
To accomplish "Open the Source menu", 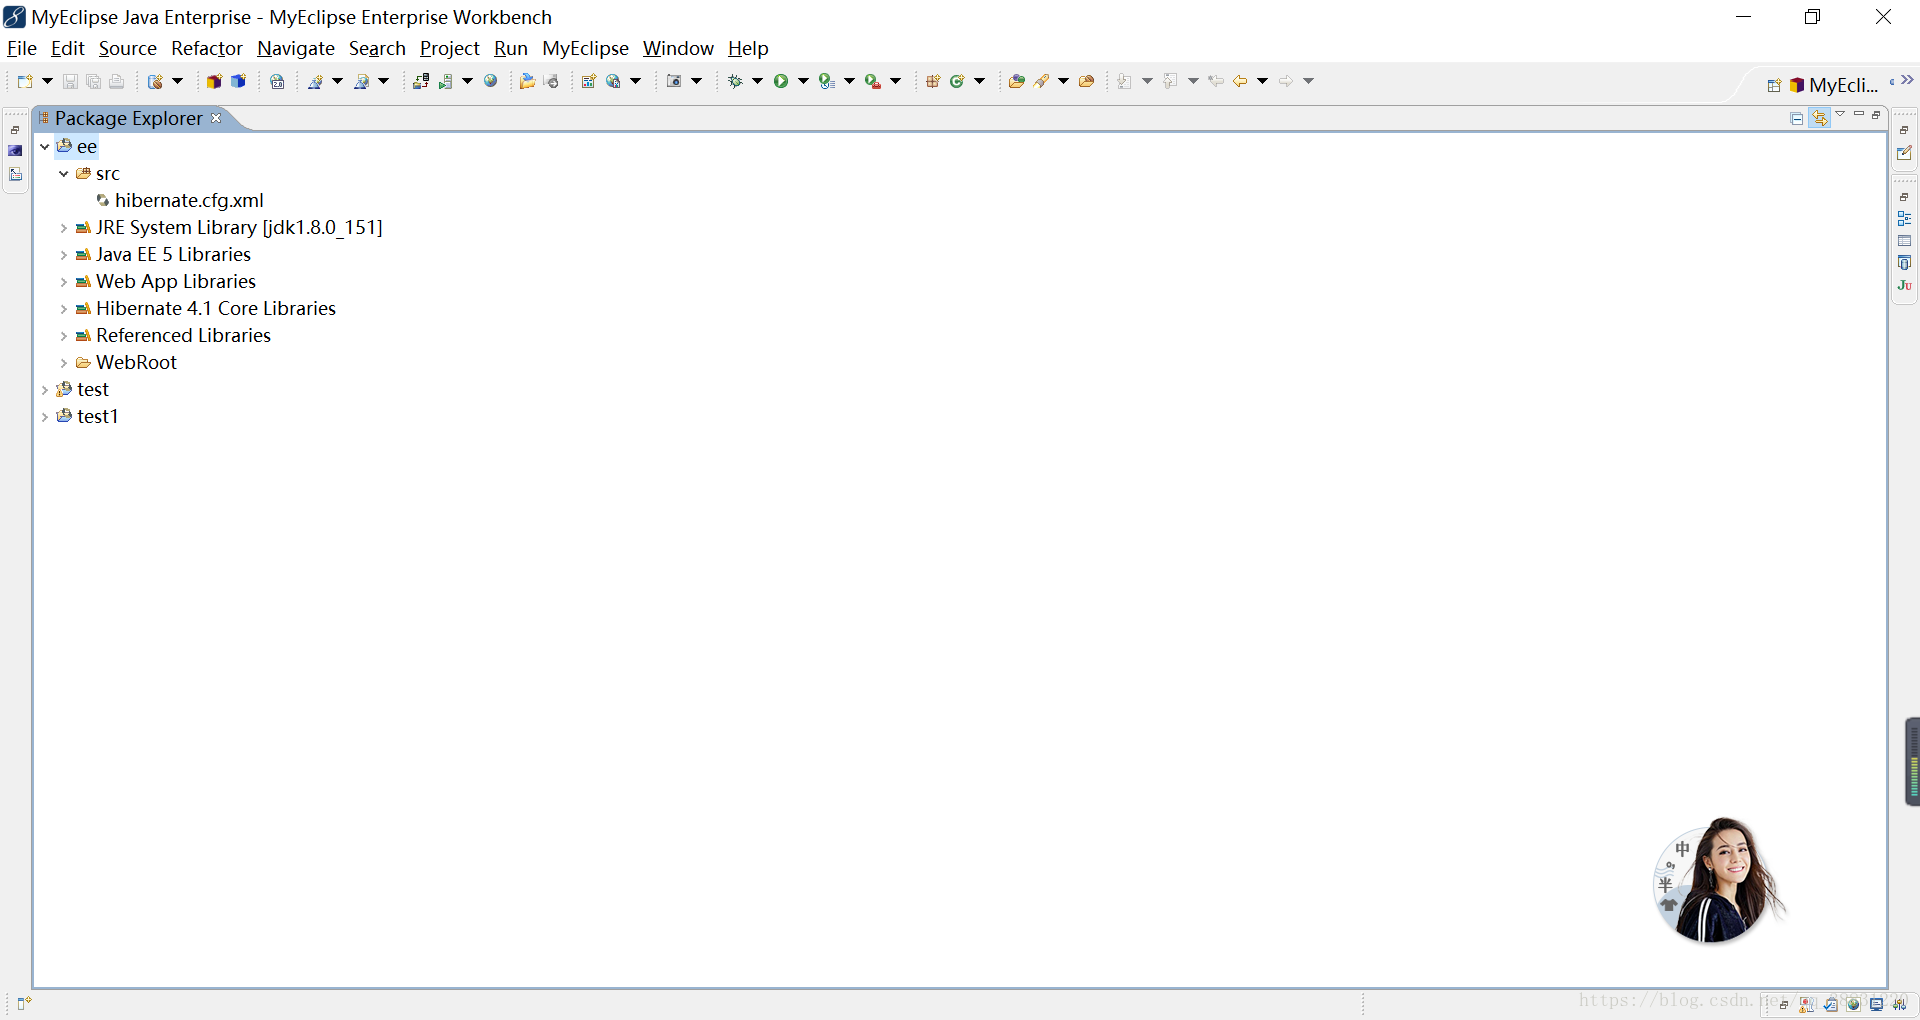I will pos(128,48).
